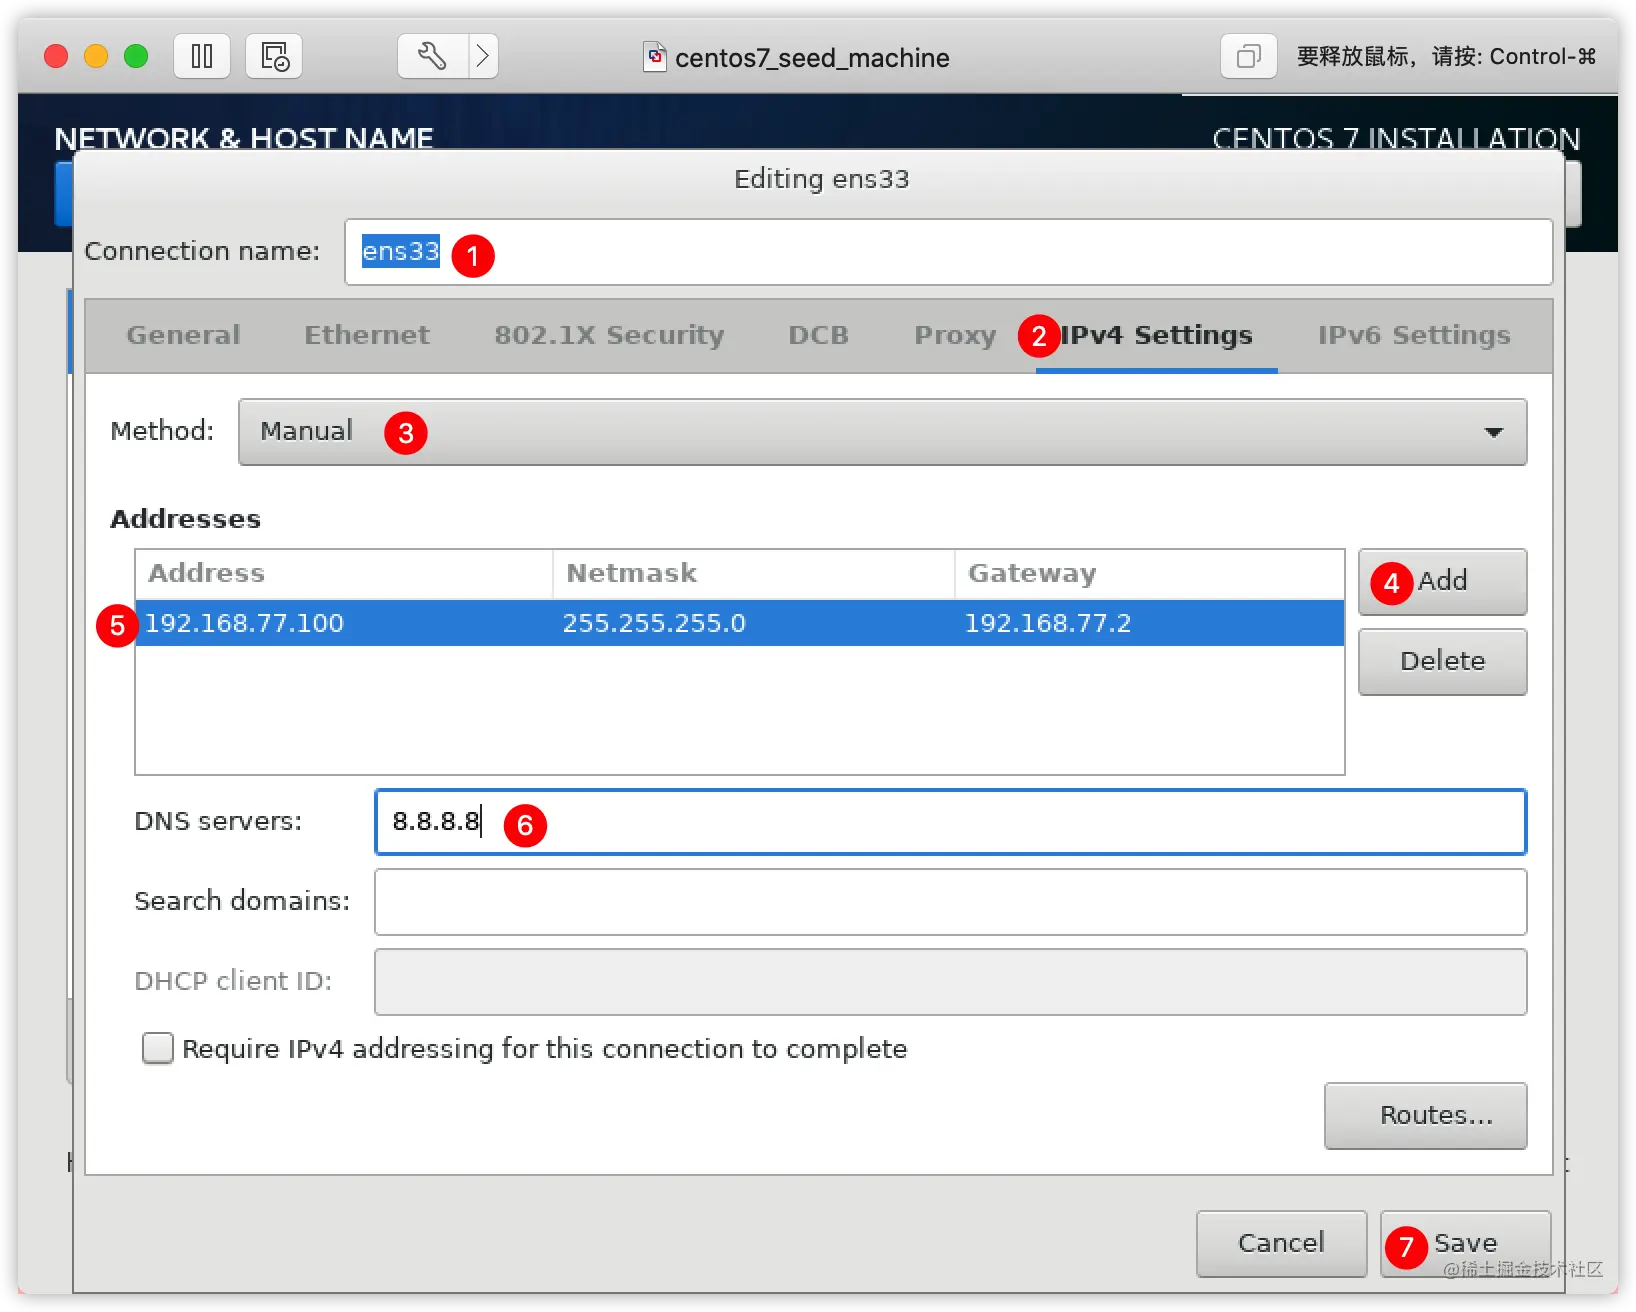Open the Proxy tab
1636x1312 pixels.
point(955,335)
